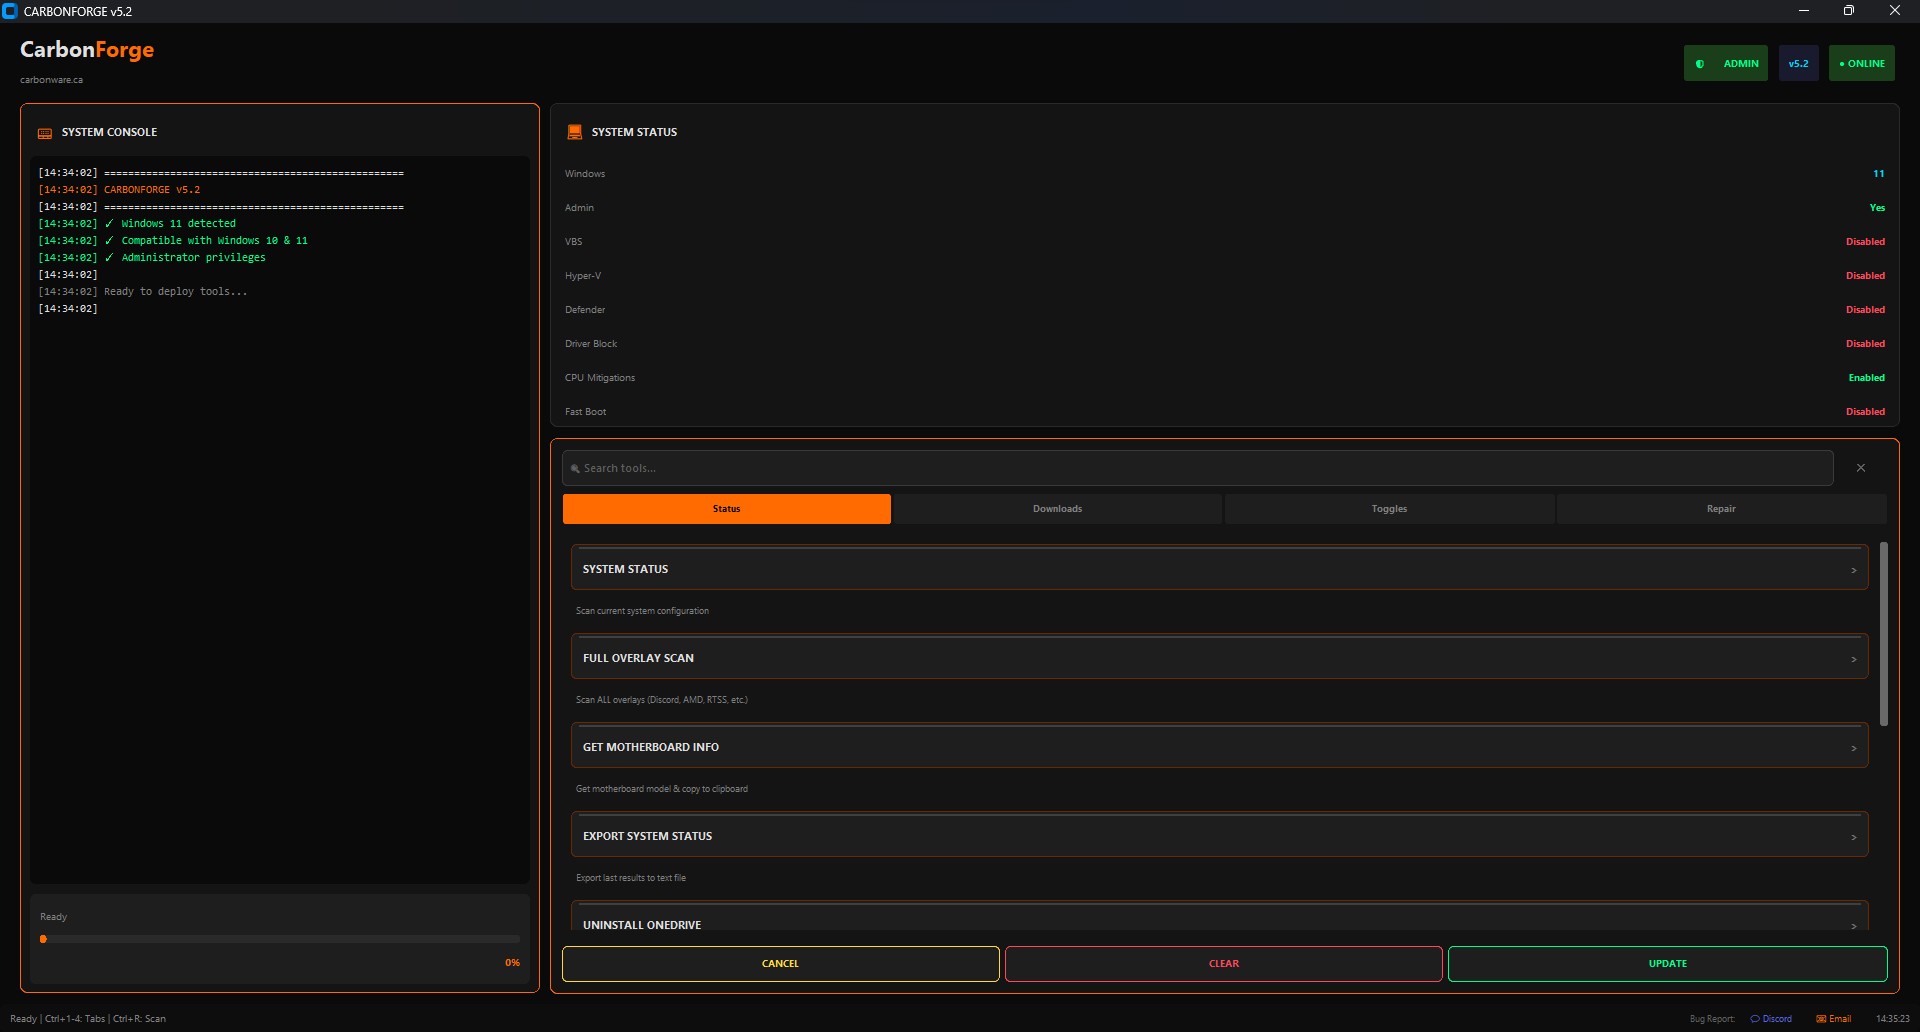This screenshot has height=1032, width=1920.
Task: Switch to the Downloads tab
Action: coord(1057,508)
